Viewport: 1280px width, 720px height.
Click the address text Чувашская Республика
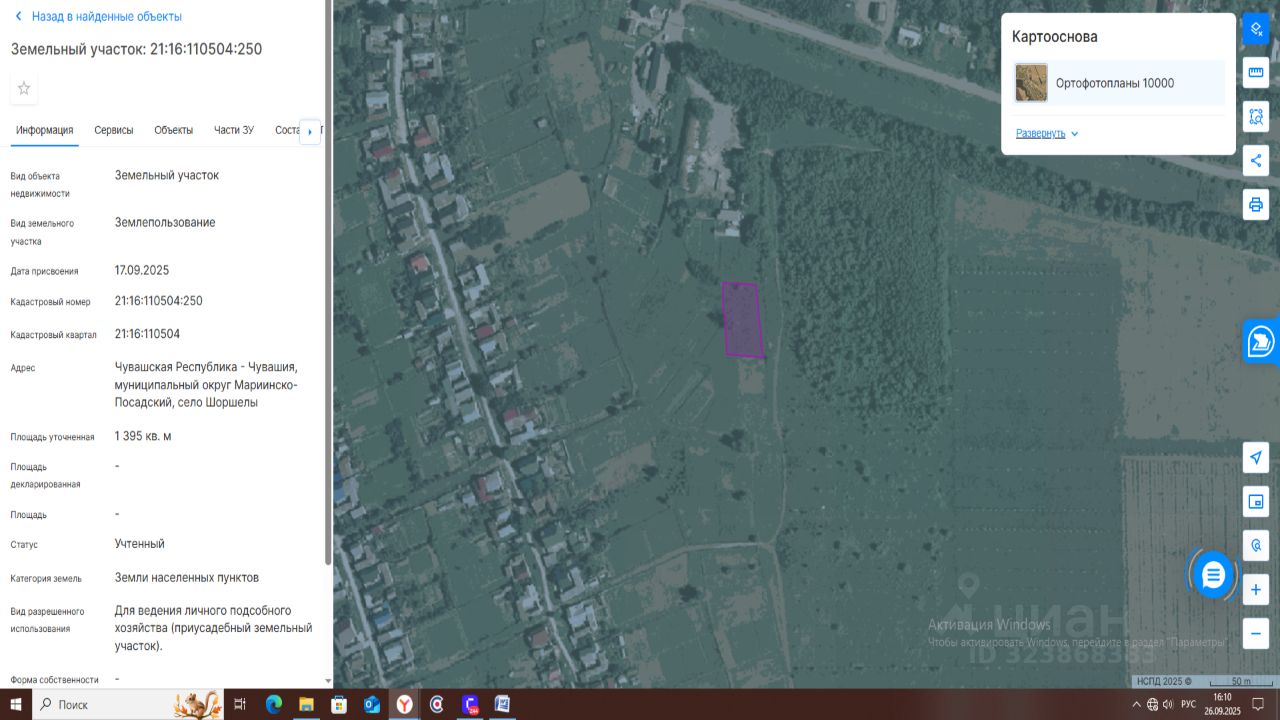point(206,384)
